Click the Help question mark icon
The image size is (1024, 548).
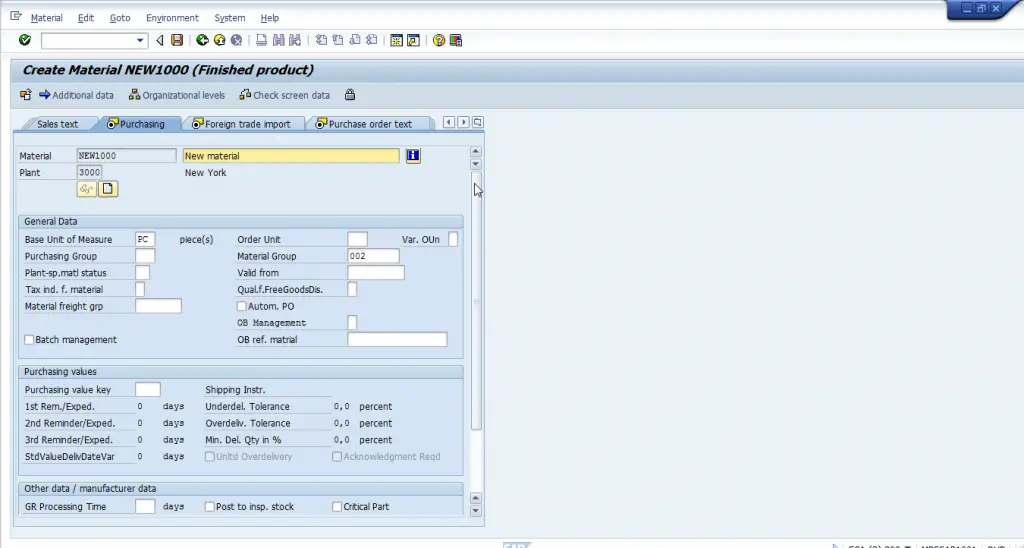(439, 40)
